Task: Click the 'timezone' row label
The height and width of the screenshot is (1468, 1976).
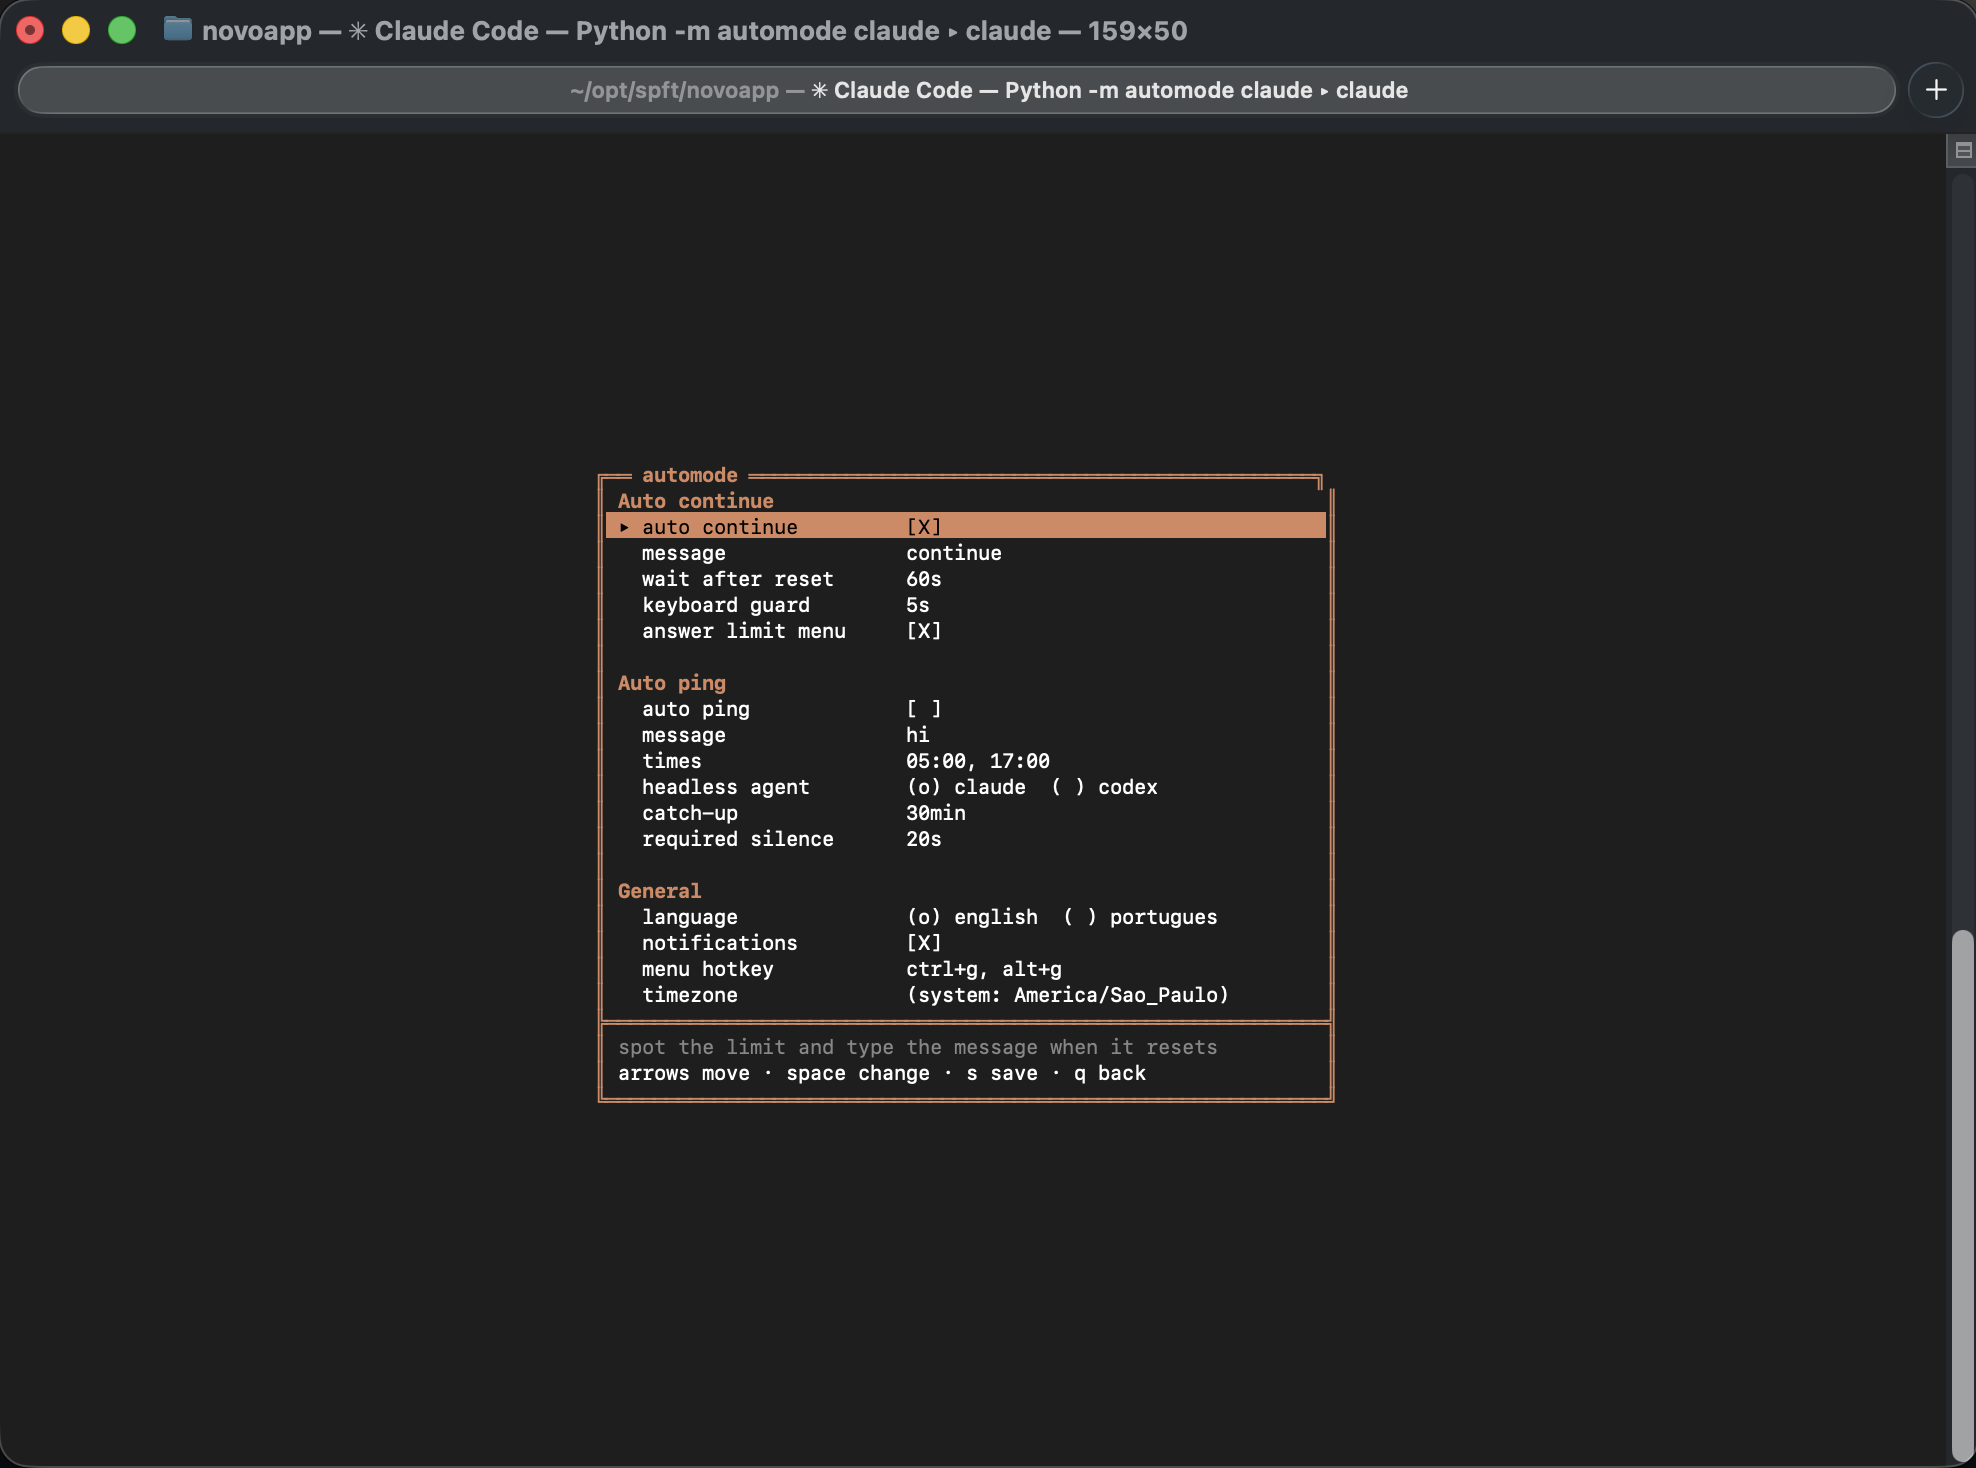Action: [690, 995]
